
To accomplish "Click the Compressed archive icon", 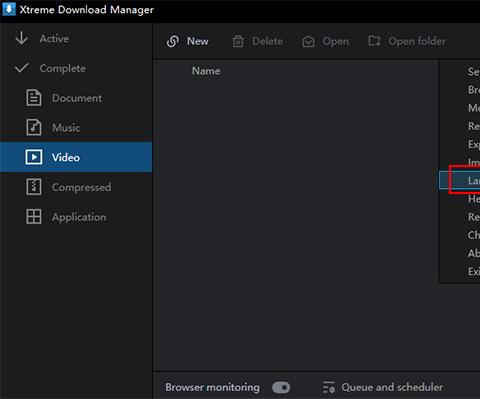I will tap(34, 187).
